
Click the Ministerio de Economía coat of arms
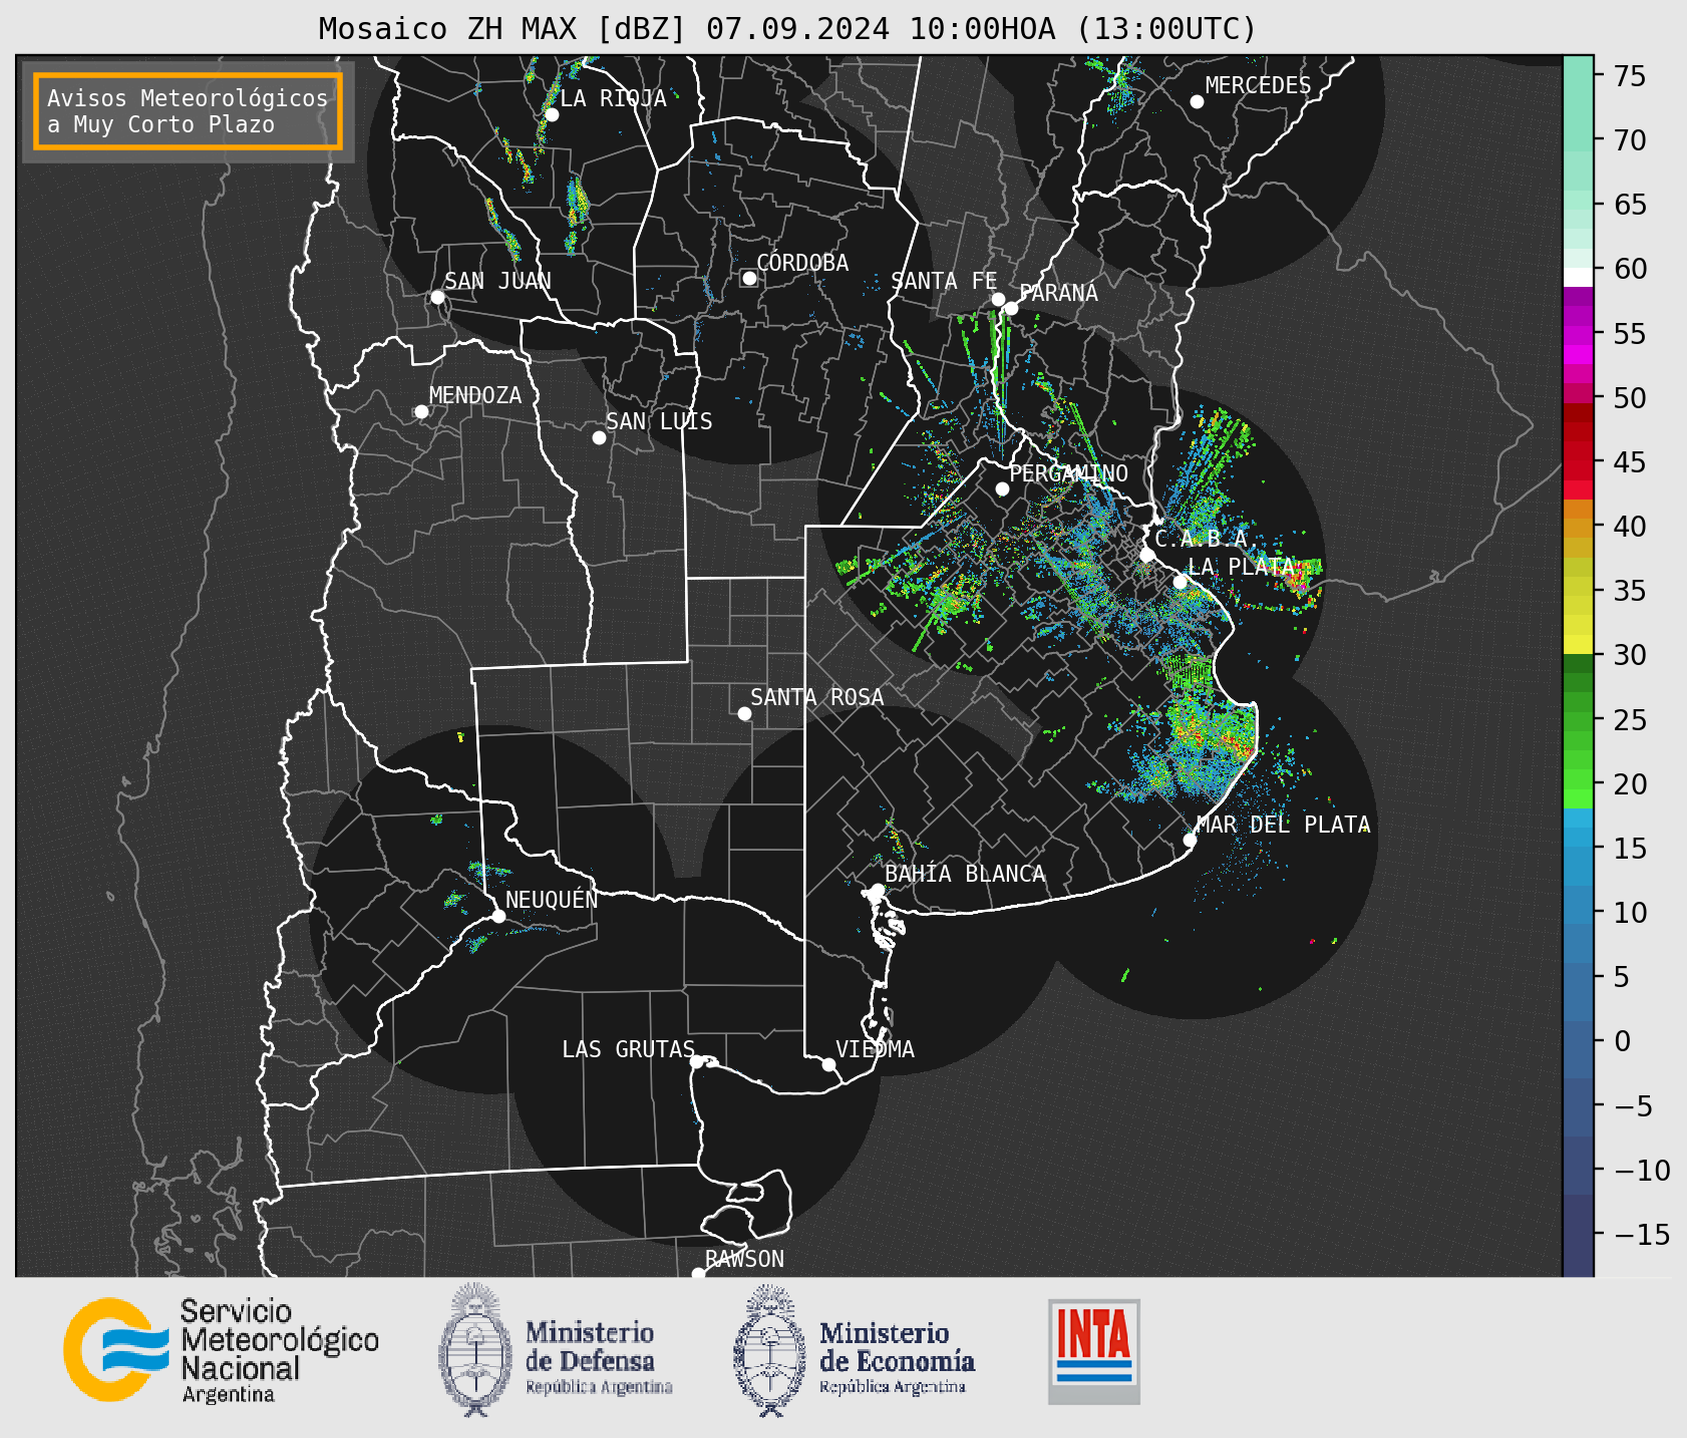(x=769, y=1350)
